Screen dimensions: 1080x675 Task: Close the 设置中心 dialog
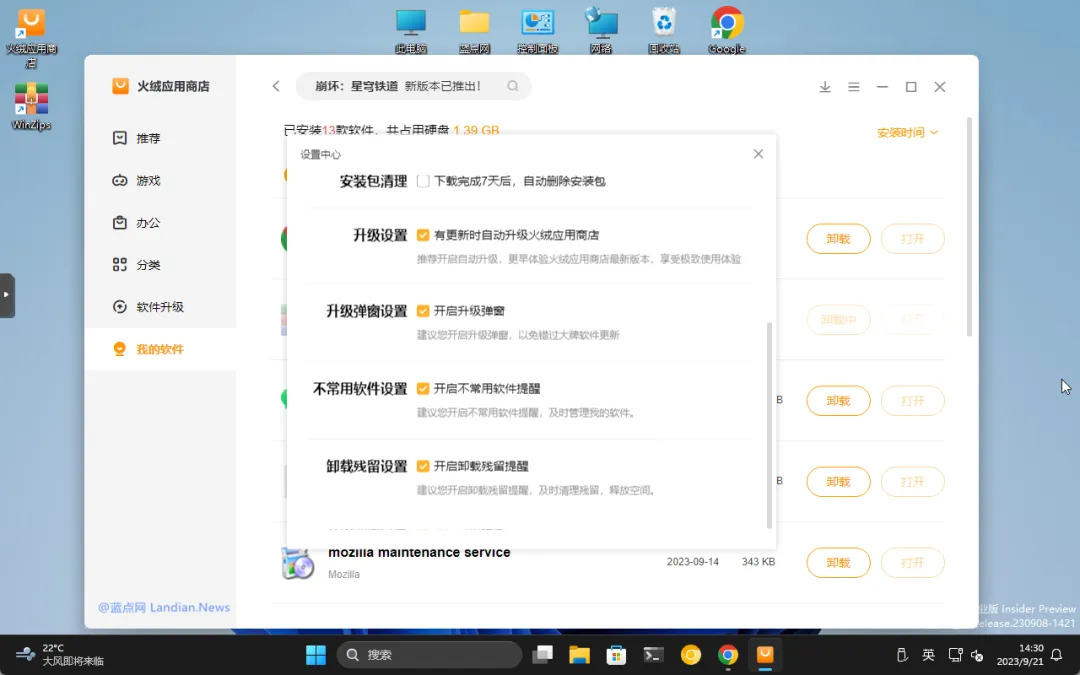[x=758, y=154]
